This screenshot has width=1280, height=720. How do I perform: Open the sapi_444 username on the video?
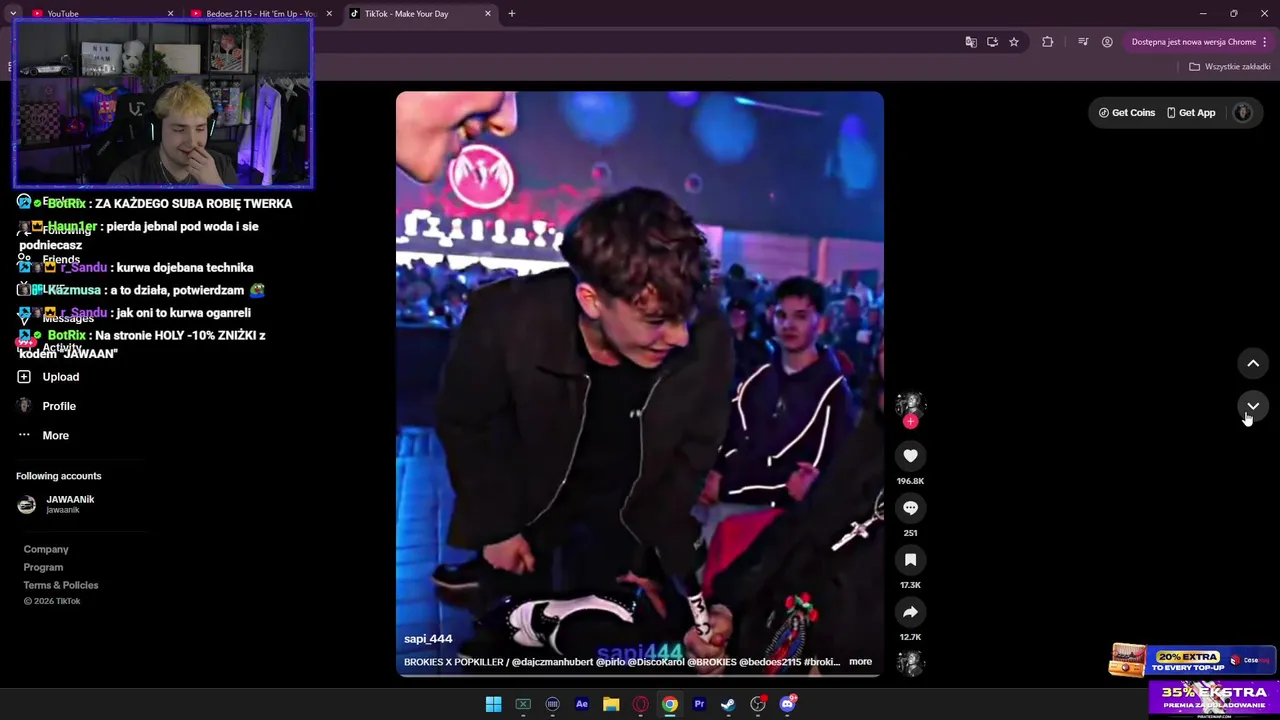pyautogui.click(x=428, y=639)
